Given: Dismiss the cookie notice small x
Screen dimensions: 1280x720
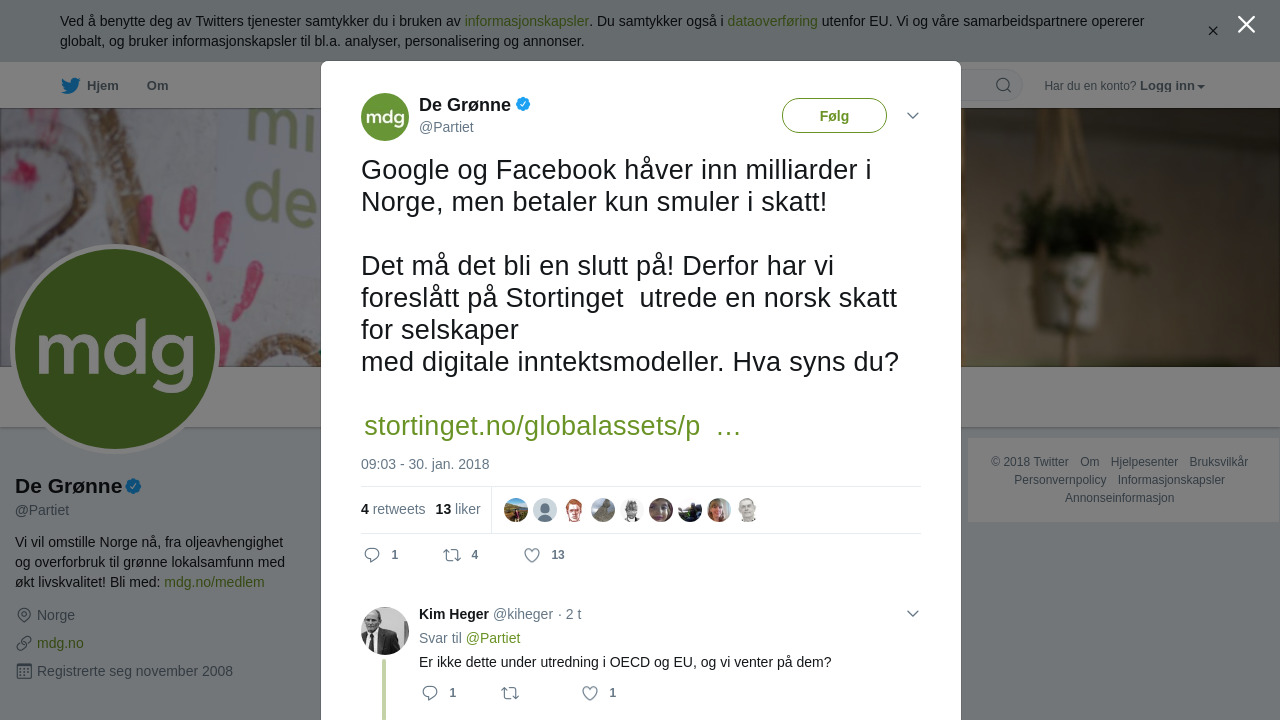Looking at the screenshot, I should [x=1213, y=31].
